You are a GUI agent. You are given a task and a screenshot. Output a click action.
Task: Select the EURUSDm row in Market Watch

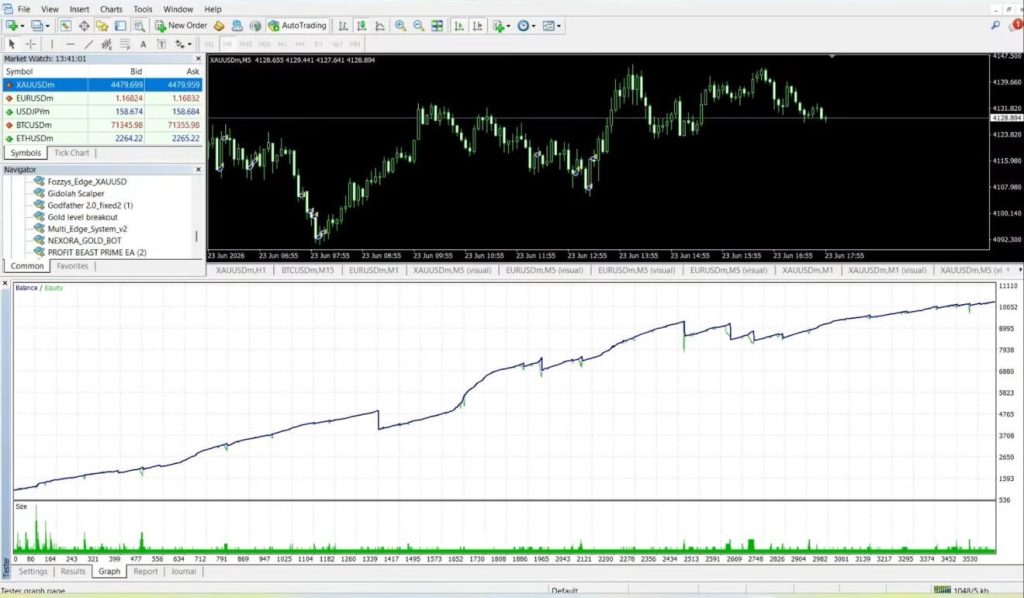(x=103, y=99)
